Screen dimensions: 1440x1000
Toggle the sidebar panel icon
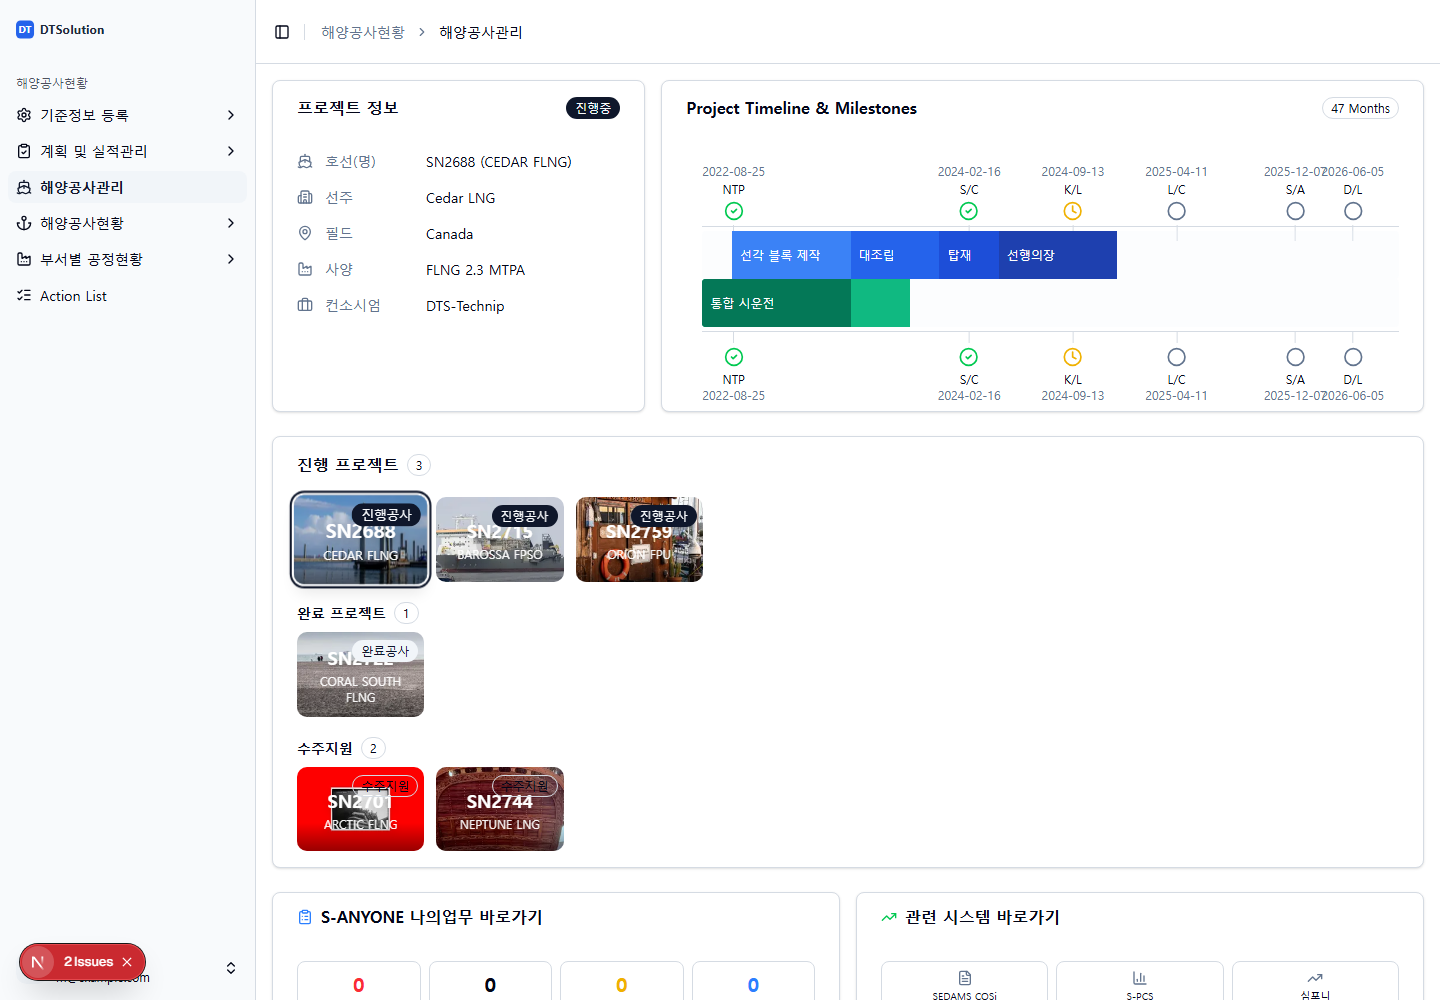pos(282,32)
